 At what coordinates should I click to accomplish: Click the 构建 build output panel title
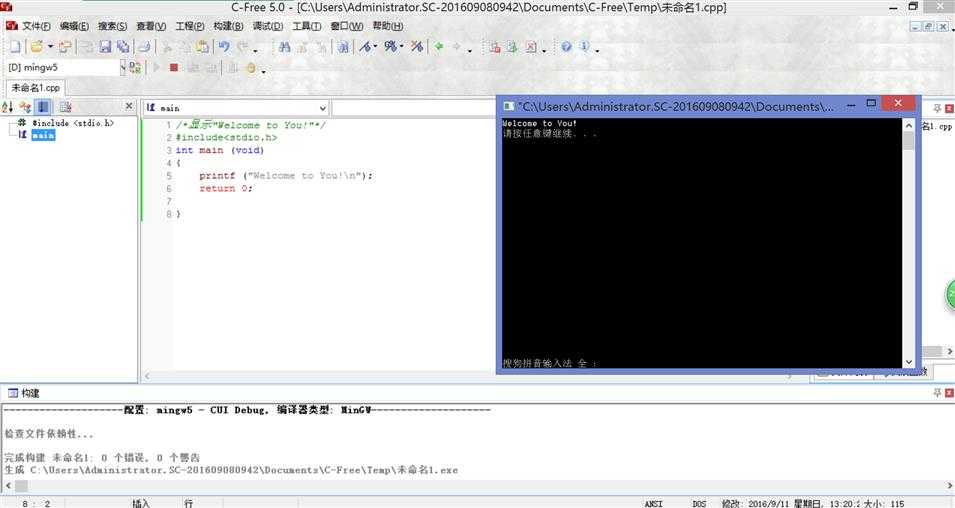(x=30, y=393)
